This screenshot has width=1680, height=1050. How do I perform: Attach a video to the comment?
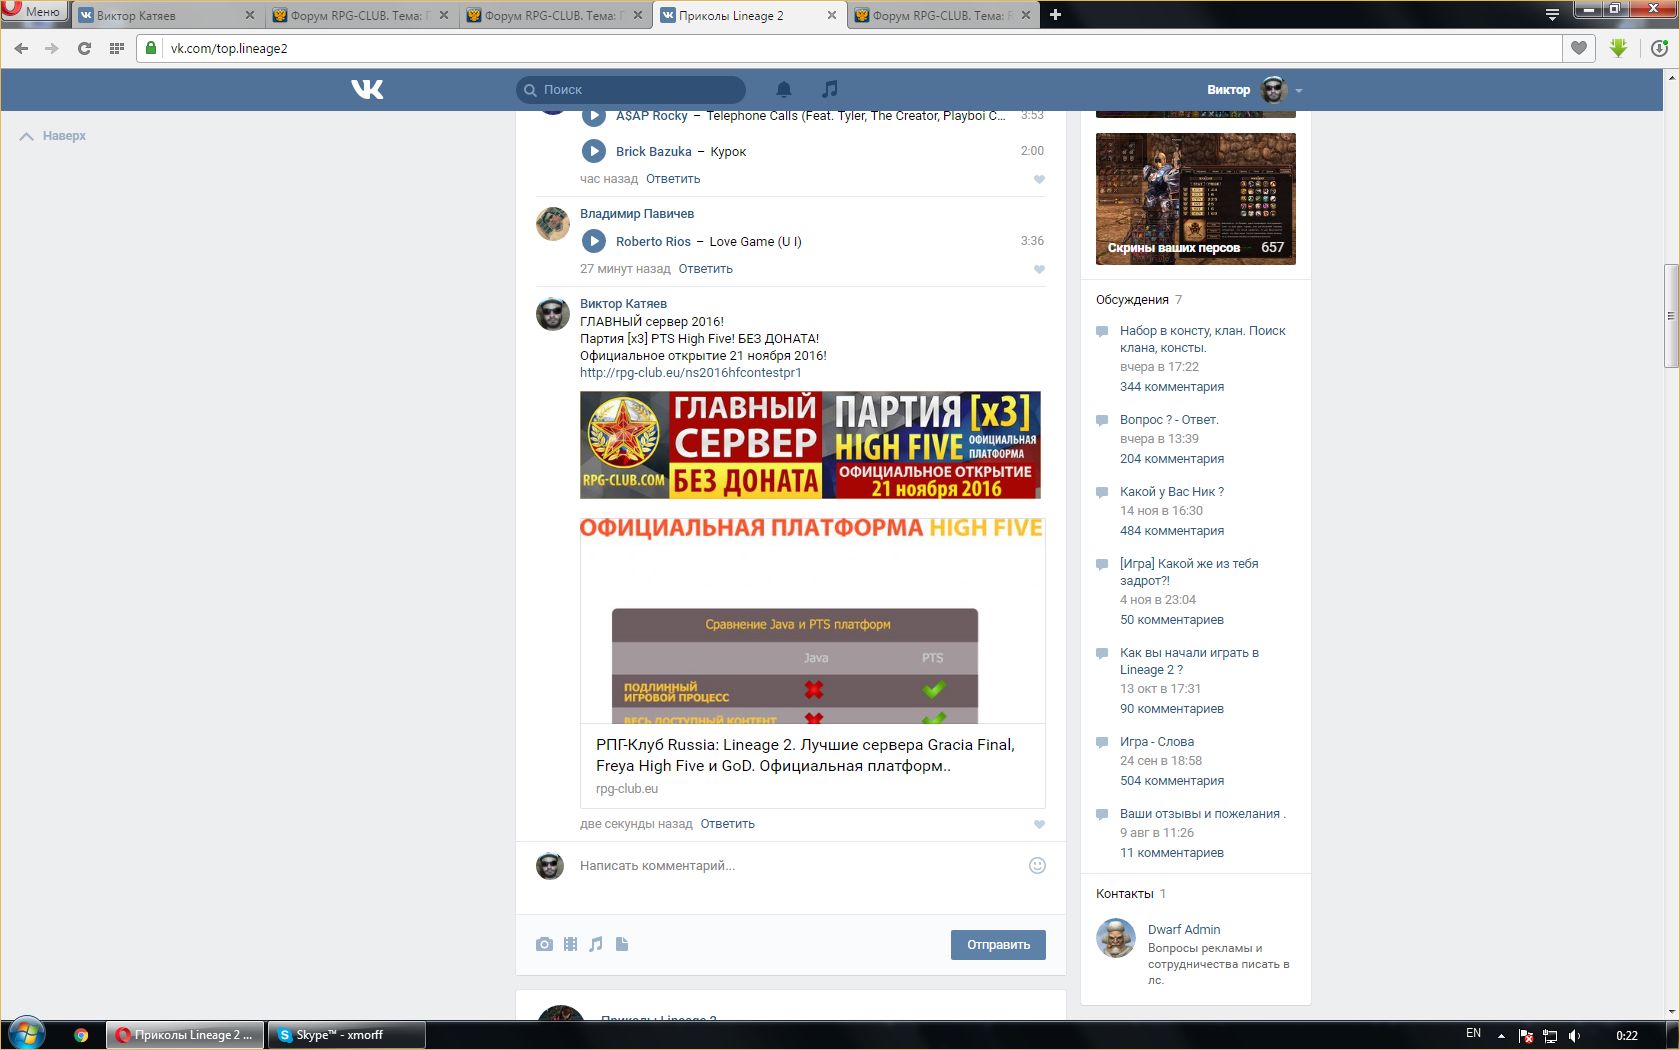coord(570,944)
